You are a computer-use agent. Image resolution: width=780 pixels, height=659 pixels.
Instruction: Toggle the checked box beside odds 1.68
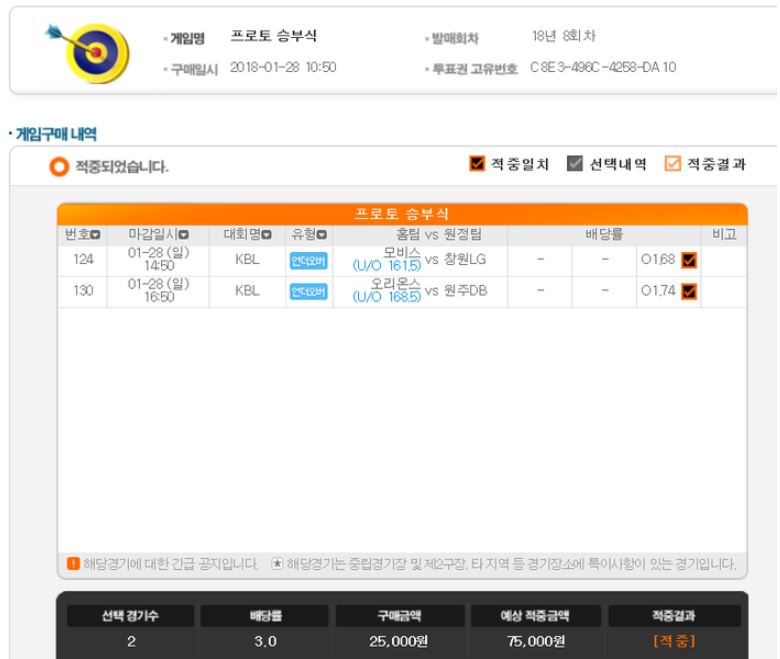click(689, 260)
